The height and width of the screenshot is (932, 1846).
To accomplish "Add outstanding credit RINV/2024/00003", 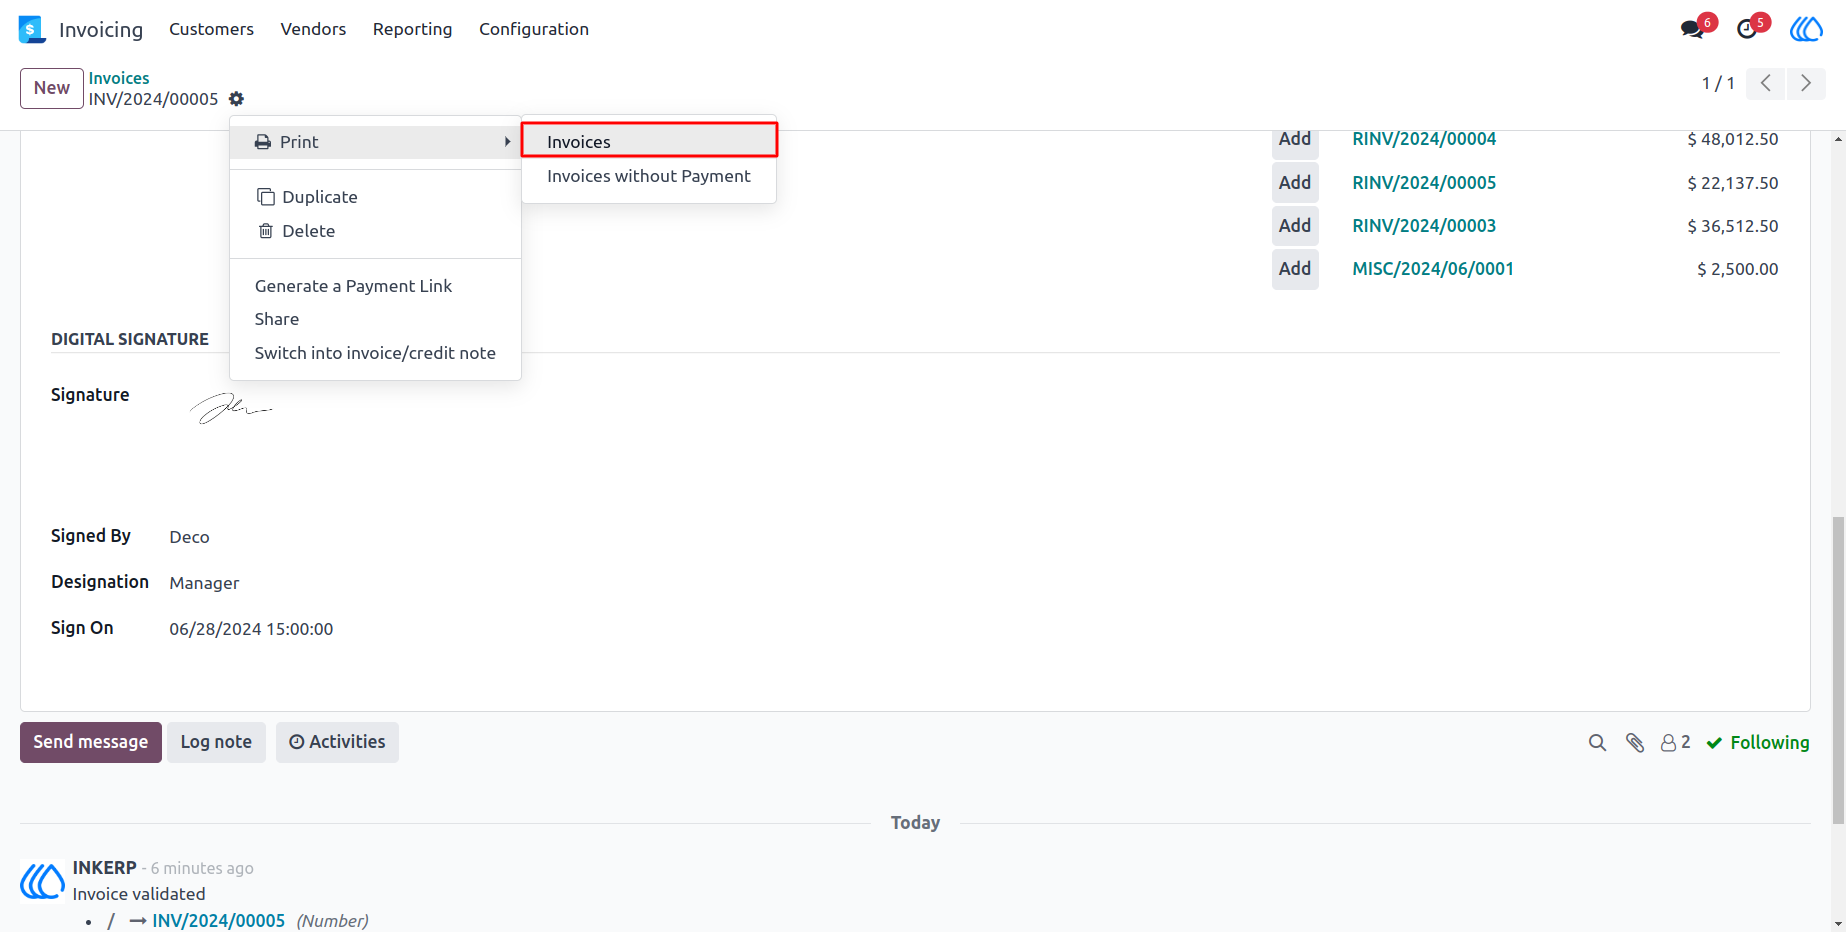I will pos(1295,225).
